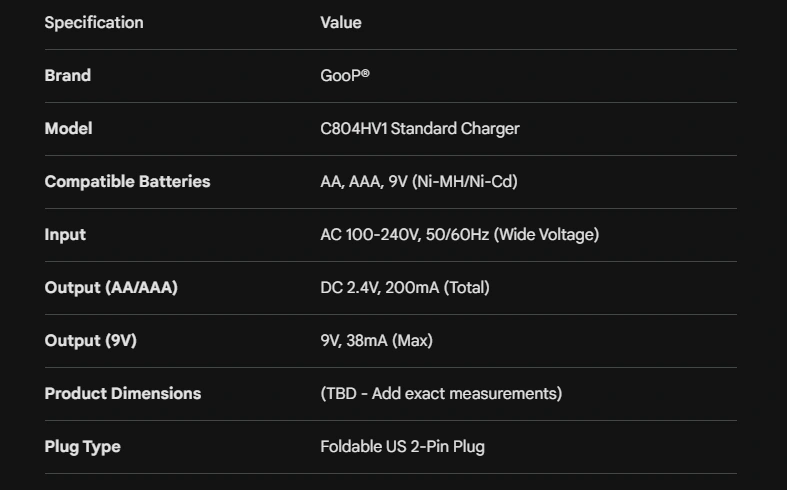Select the Product Dimensions label

(123, 393)
